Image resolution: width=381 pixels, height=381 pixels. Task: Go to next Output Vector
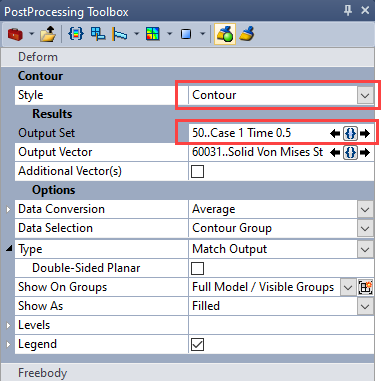[365, 153]
